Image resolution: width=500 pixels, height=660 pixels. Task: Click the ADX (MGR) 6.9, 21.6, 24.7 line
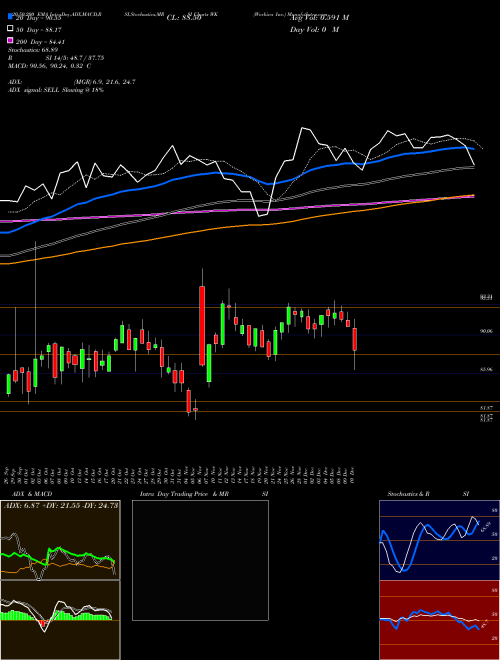(x=72, y=82)
